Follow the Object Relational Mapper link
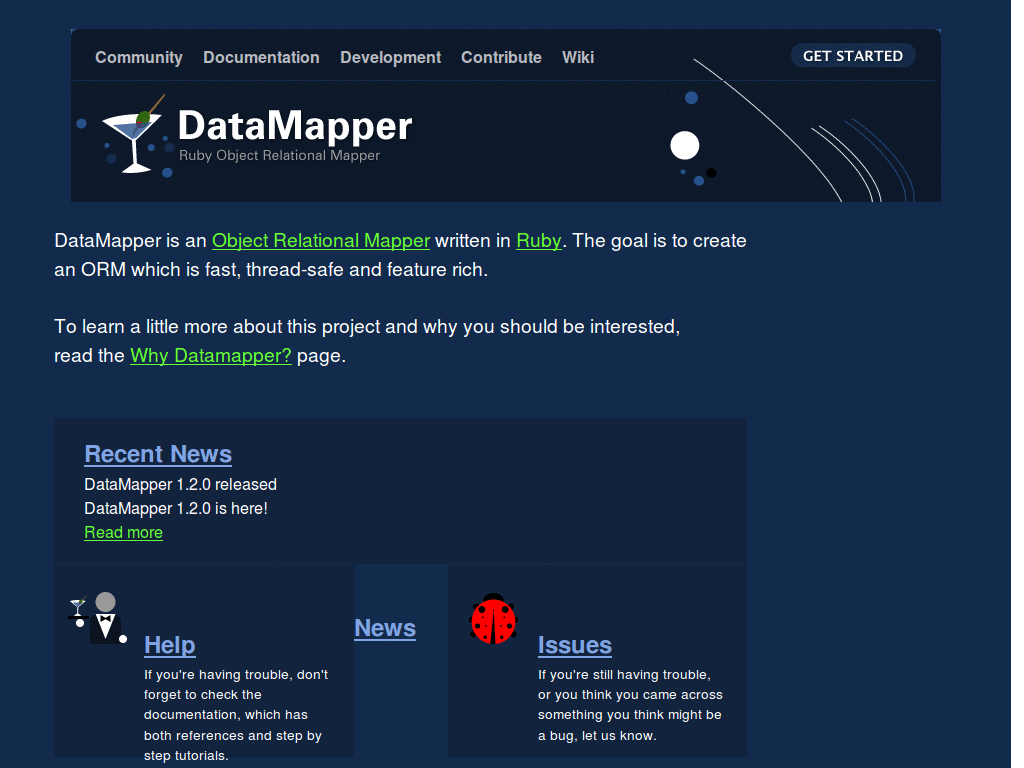This screenshot has height=768, width=1024. 321,240
